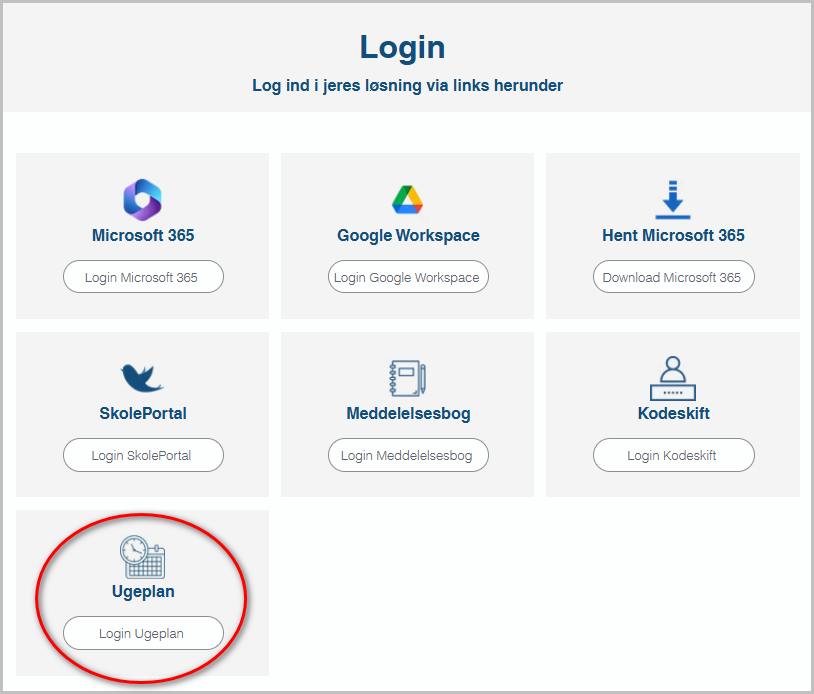Click Login SkolePortal button
814x694 pixels.
(143, 455)
